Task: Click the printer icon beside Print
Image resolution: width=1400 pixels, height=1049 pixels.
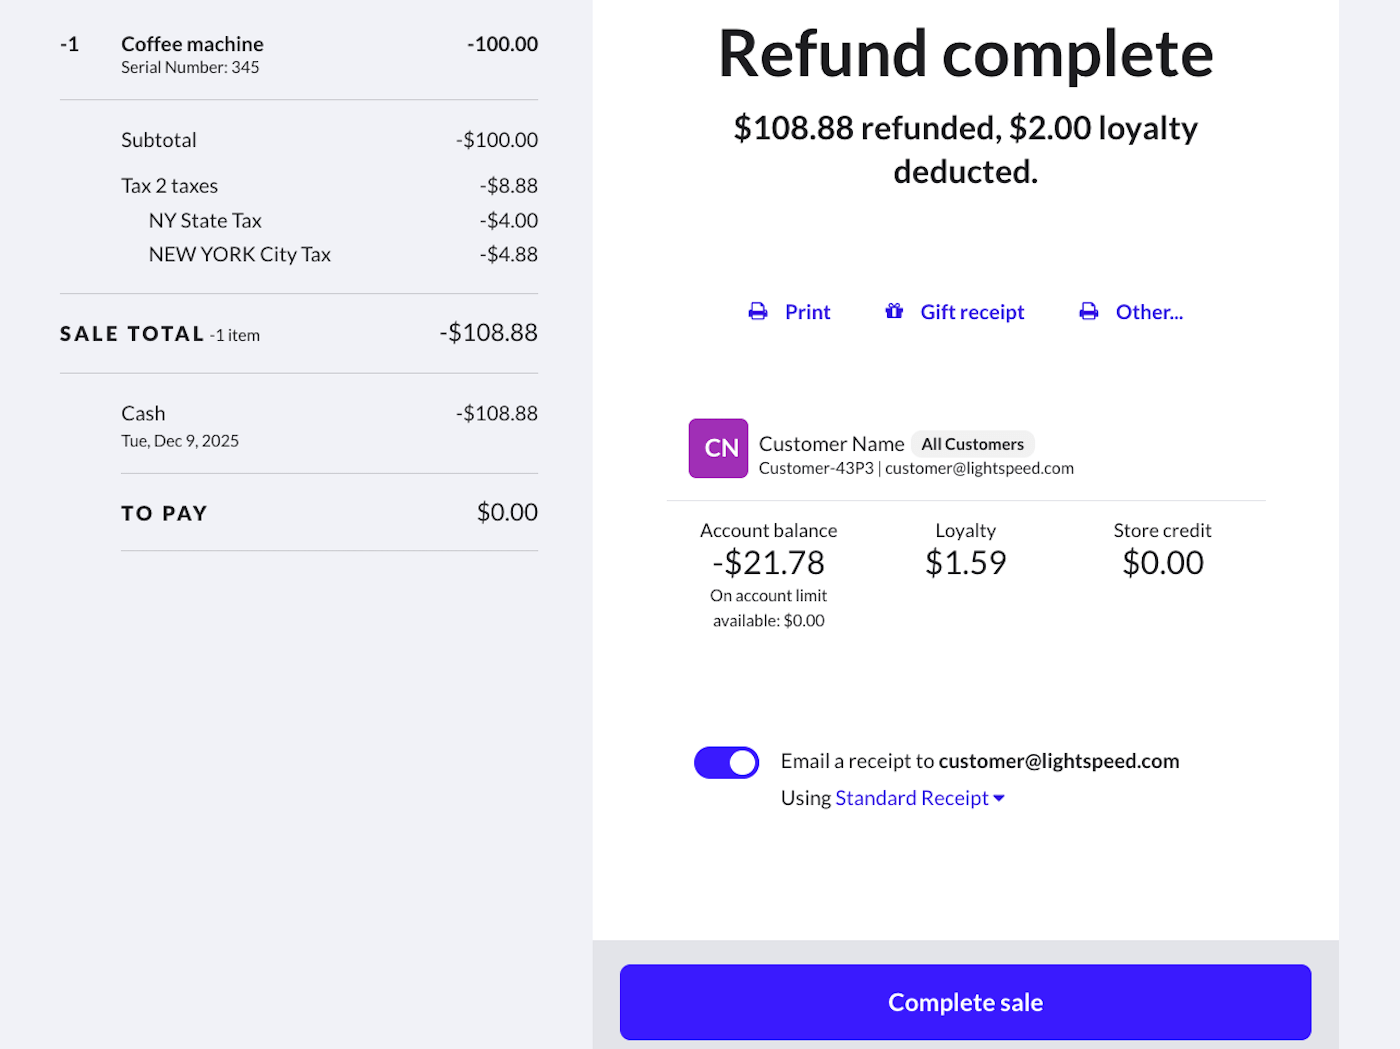Action: [x=758, y=312]
